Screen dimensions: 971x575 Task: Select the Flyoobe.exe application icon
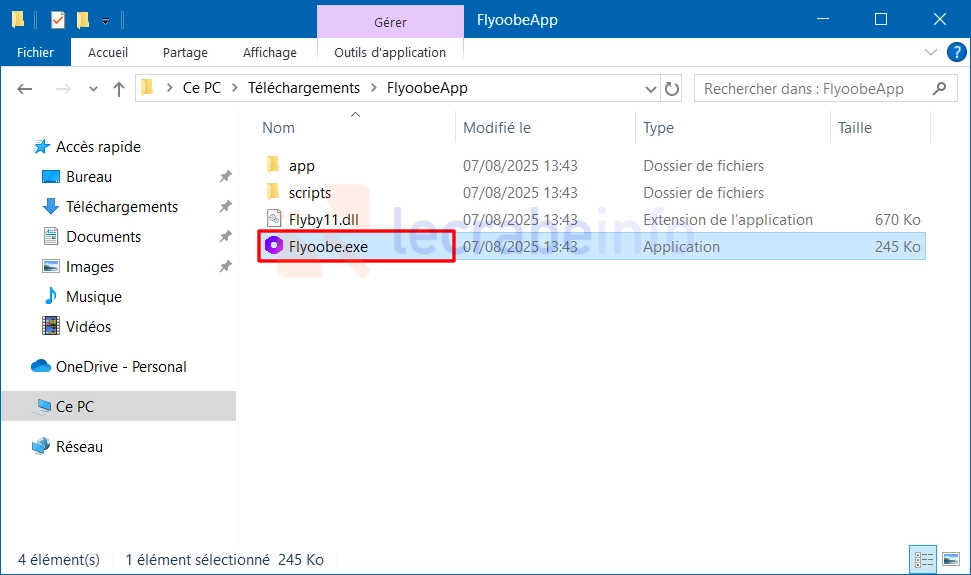[x=274, y=246]
